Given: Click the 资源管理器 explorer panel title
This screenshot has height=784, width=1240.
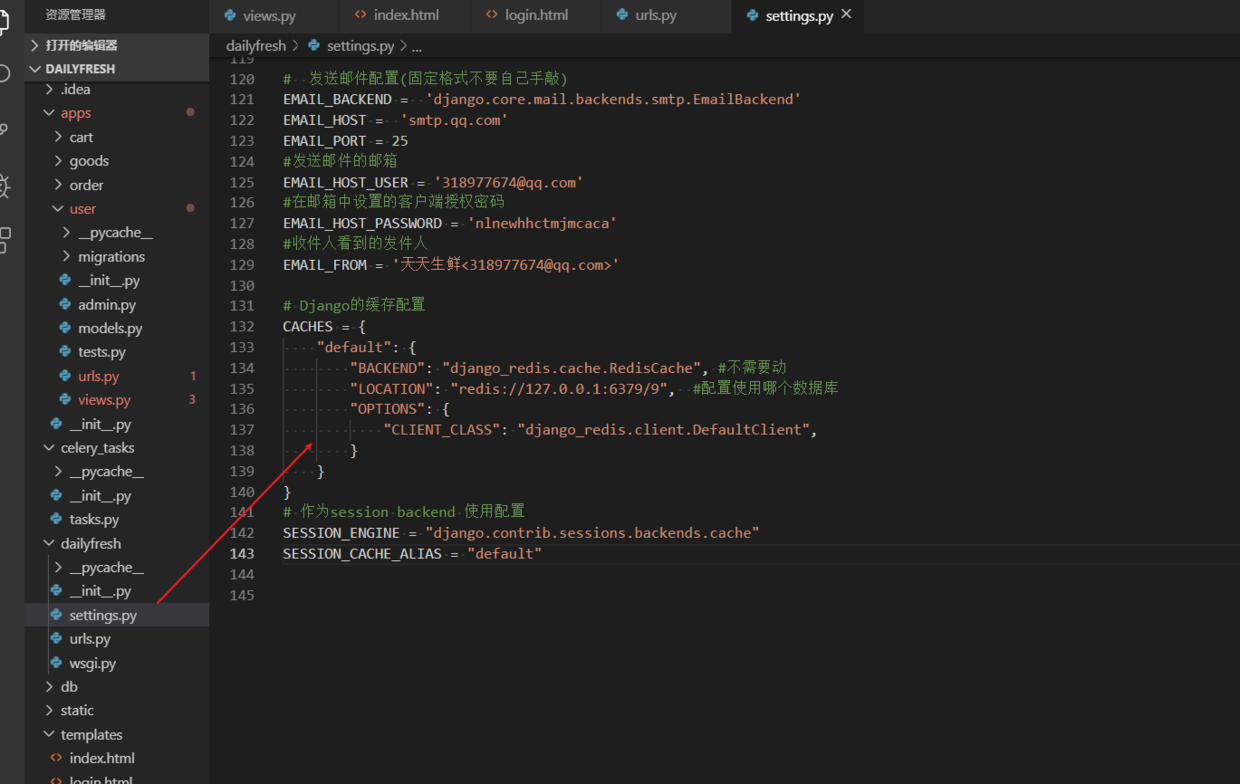Looking at the screenshot, I should (75, 15).
